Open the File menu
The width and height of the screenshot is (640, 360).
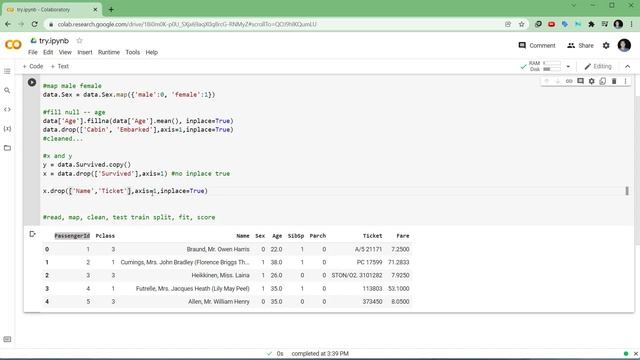tap(33, 52)
